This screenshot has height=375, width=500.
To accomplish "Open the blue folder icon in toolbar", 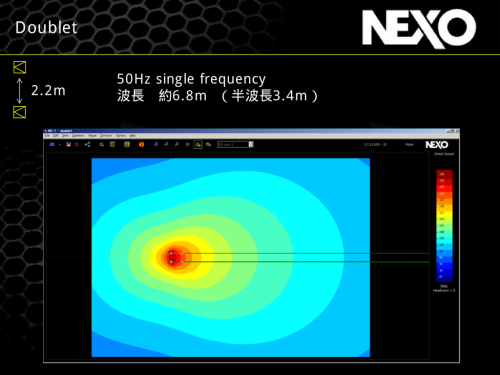I will tap(52, 144).
